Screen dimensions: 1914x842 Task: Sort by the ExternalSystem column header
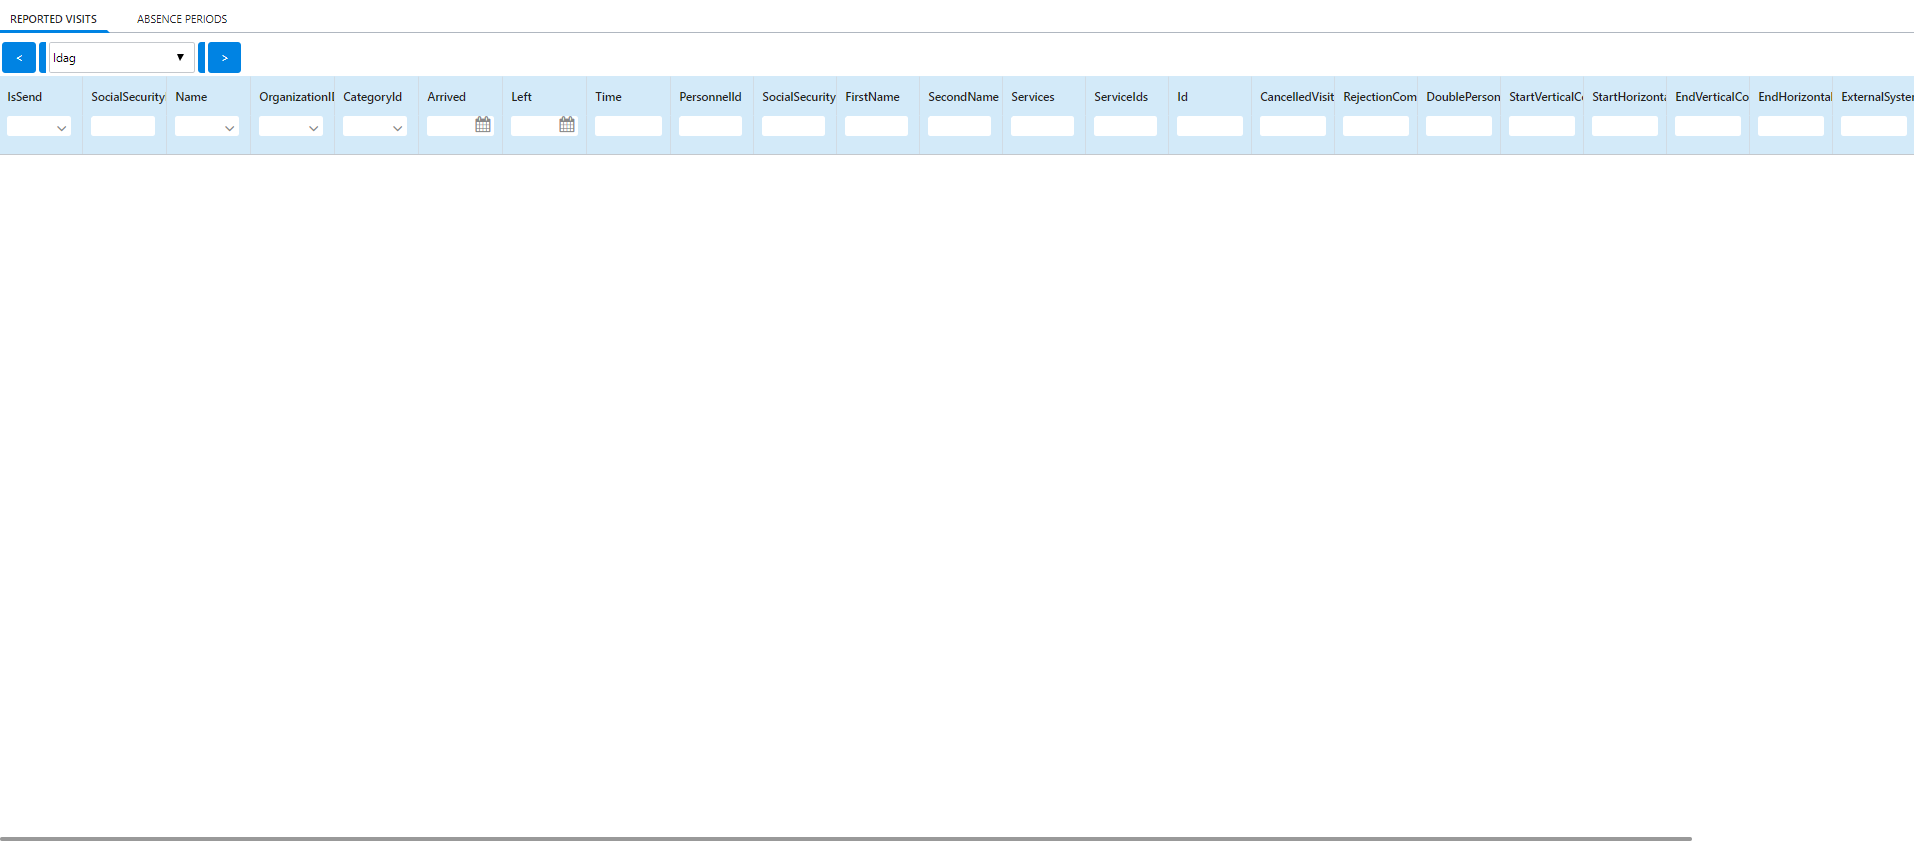1877,97
